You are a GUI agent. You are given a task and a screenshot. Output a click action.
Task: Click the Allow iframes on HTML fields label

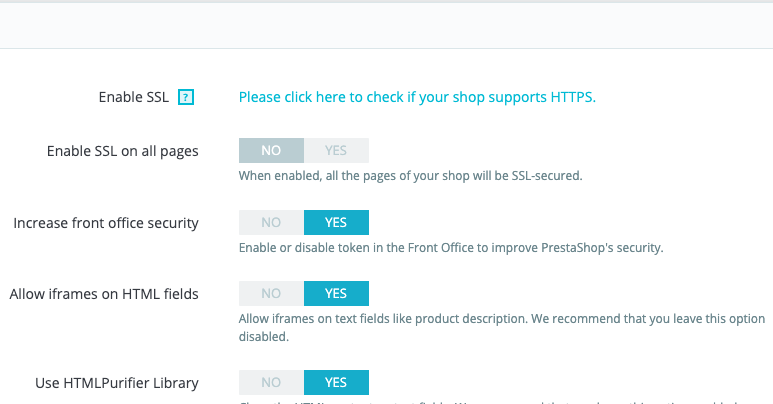pyautogui.click(x=104, y=294)
